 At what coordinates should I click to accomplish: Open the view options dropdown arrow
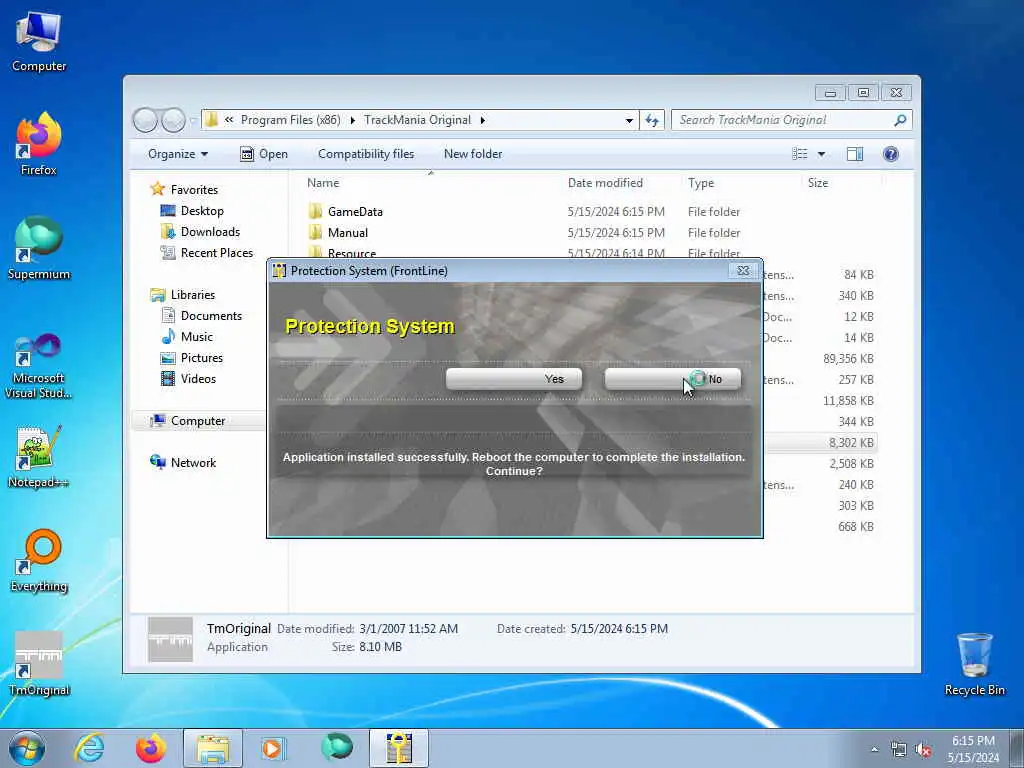(822, 154)
